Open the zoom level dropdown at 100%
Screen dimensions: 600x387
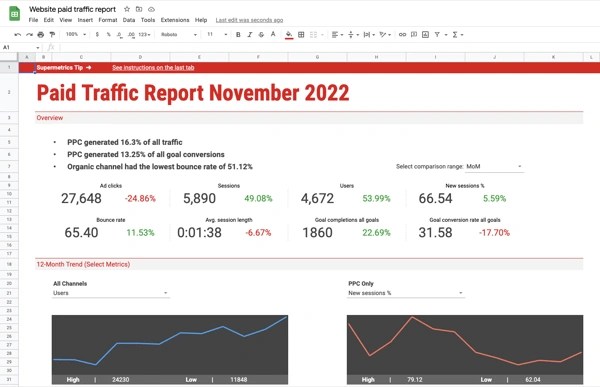pyautogui.click(x=76, y=34)
